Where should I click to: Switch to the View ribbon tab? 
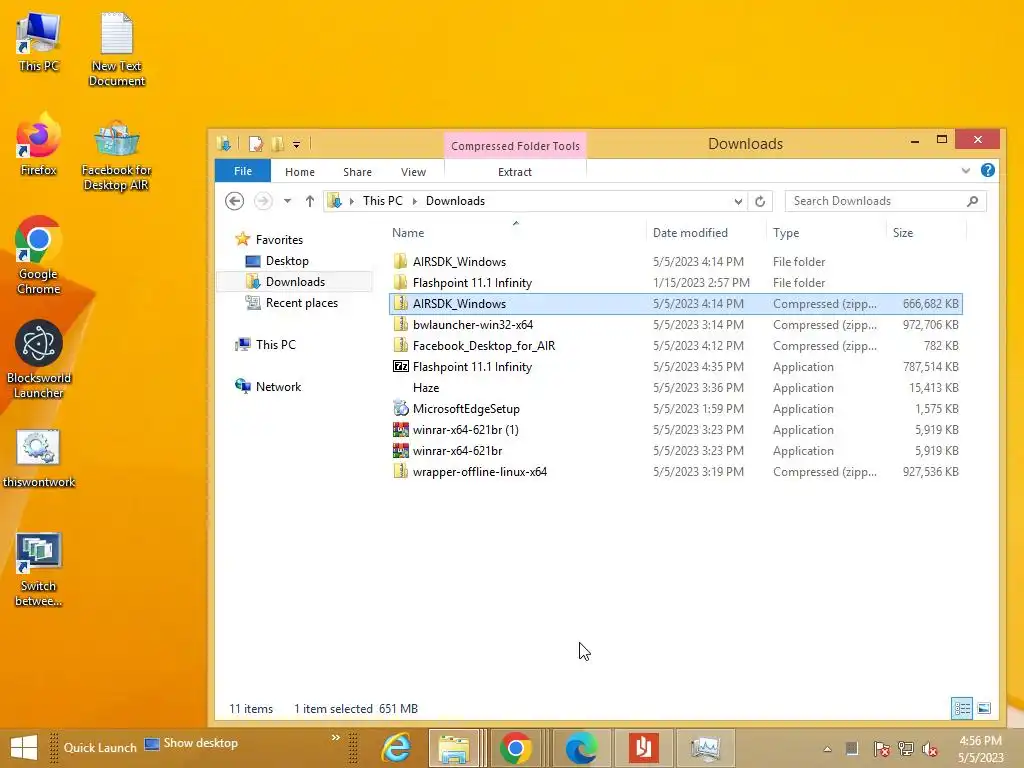click(413, 172)
